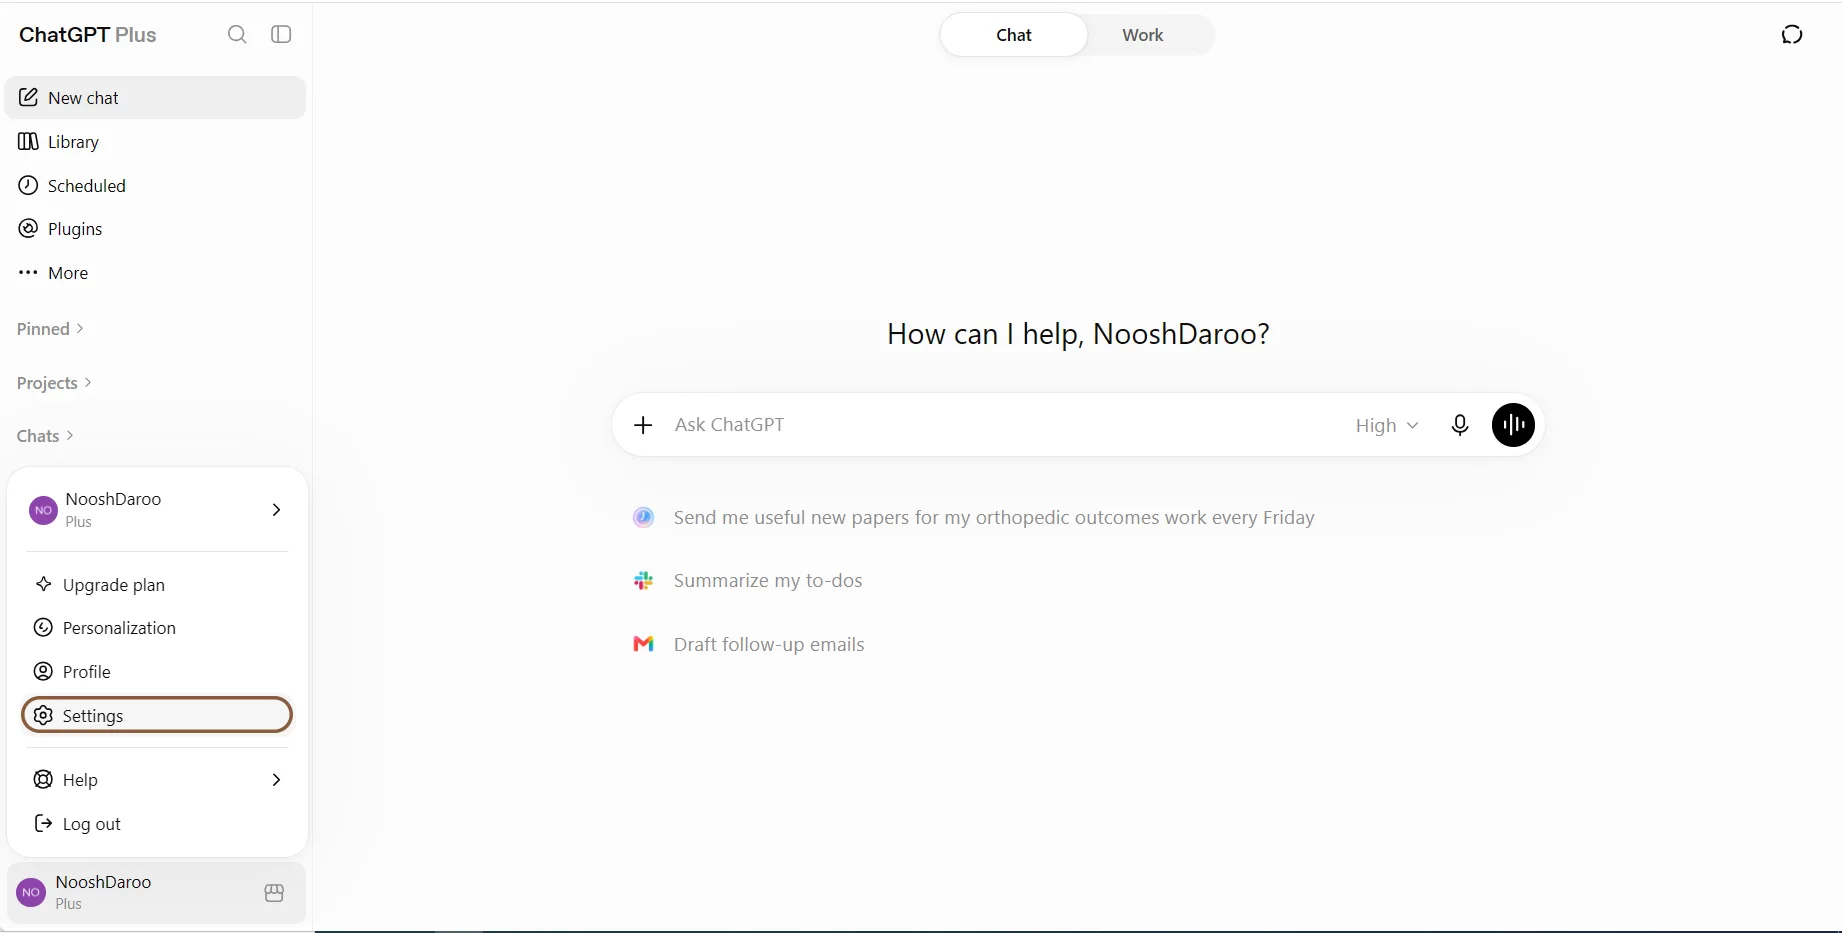Expand the Chats section
1842x933 pixels.
click(x=46, y=436)
